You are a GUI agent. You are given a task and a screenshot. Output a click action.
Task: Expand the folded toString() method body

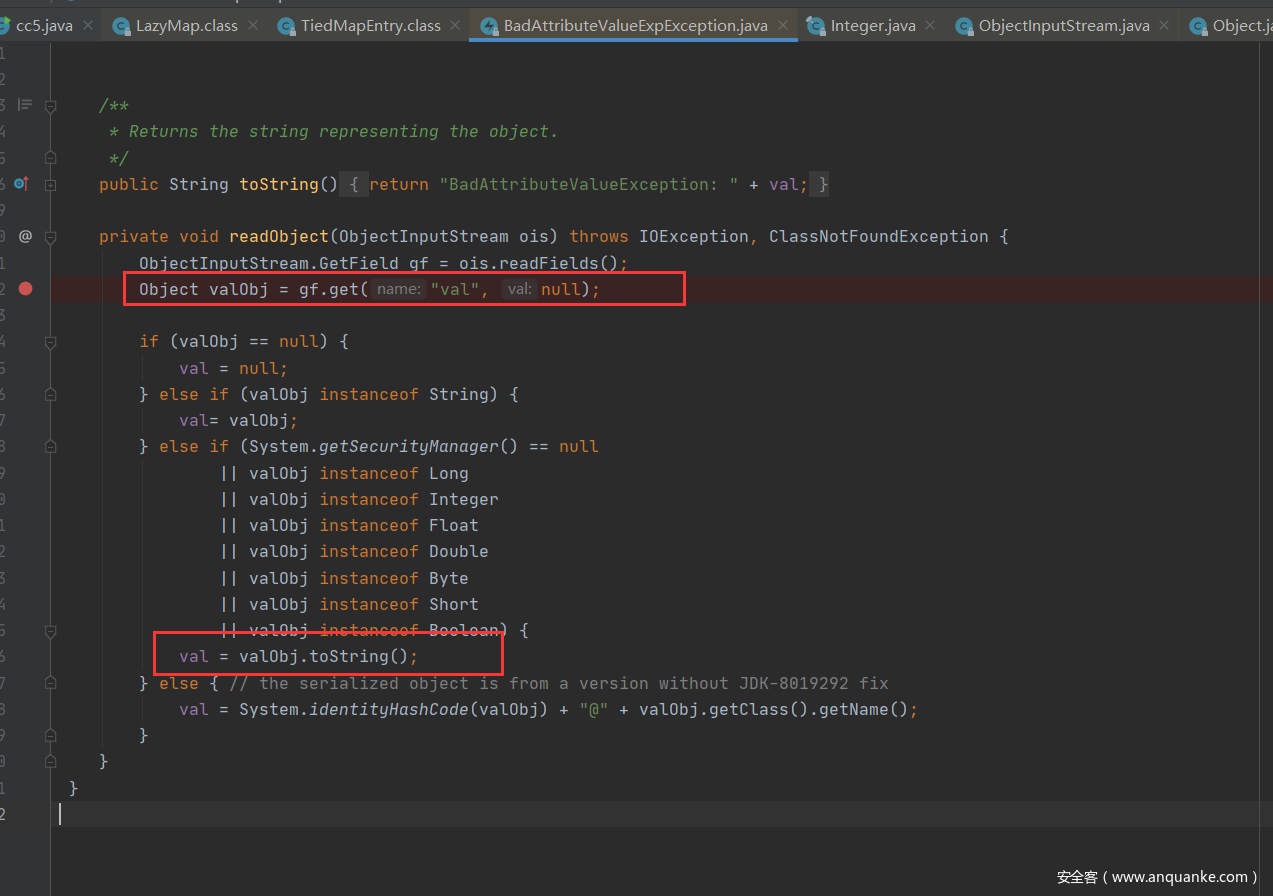coord(50,184)
